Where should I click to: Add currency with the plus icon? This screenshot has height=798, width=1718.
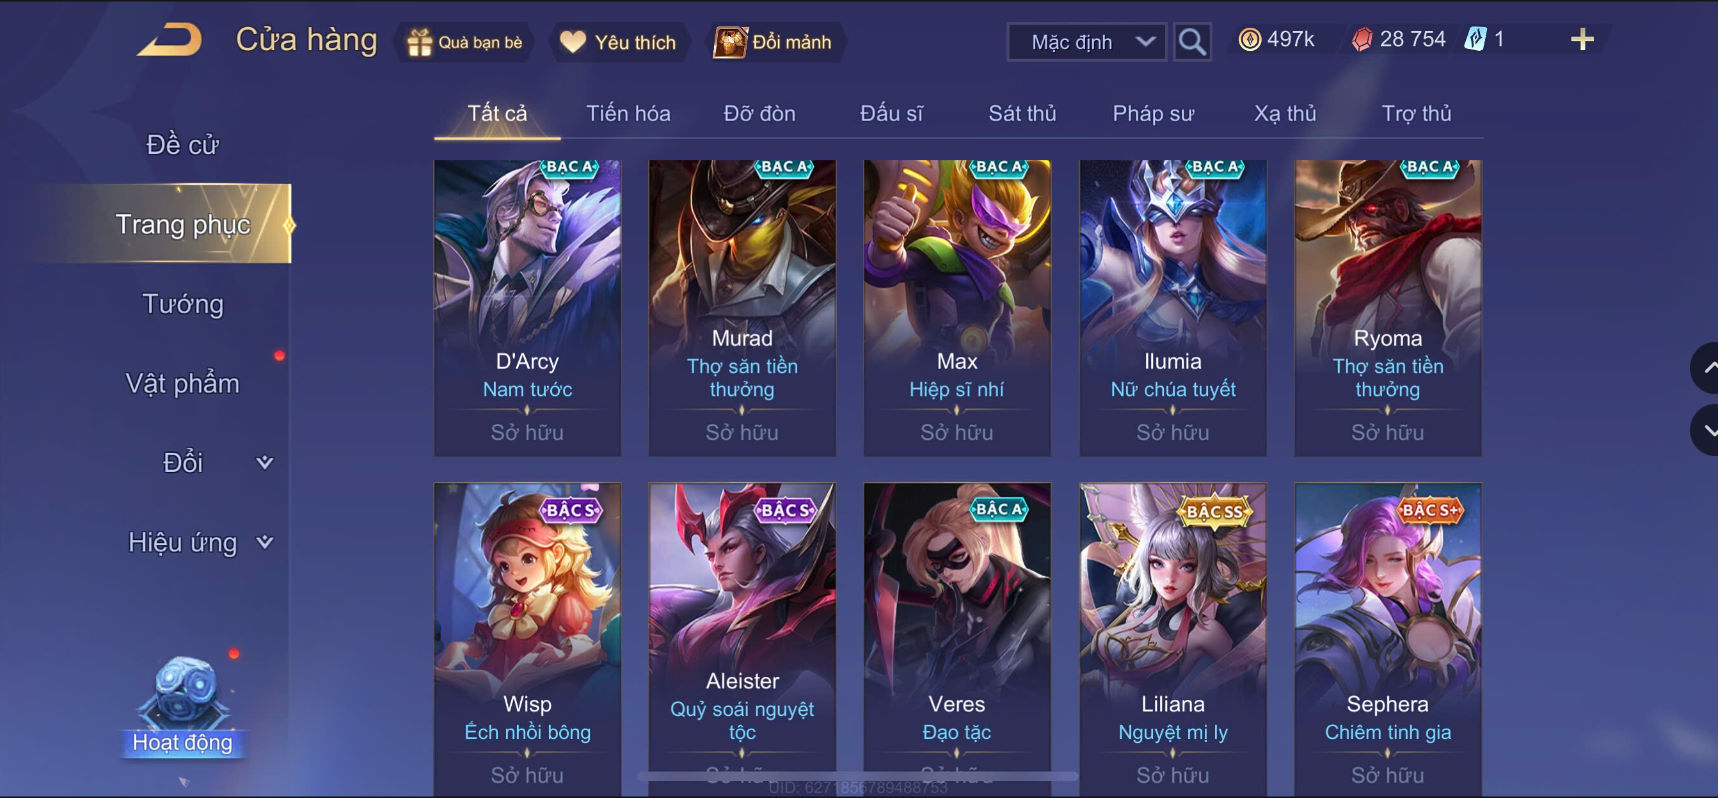1582,40
